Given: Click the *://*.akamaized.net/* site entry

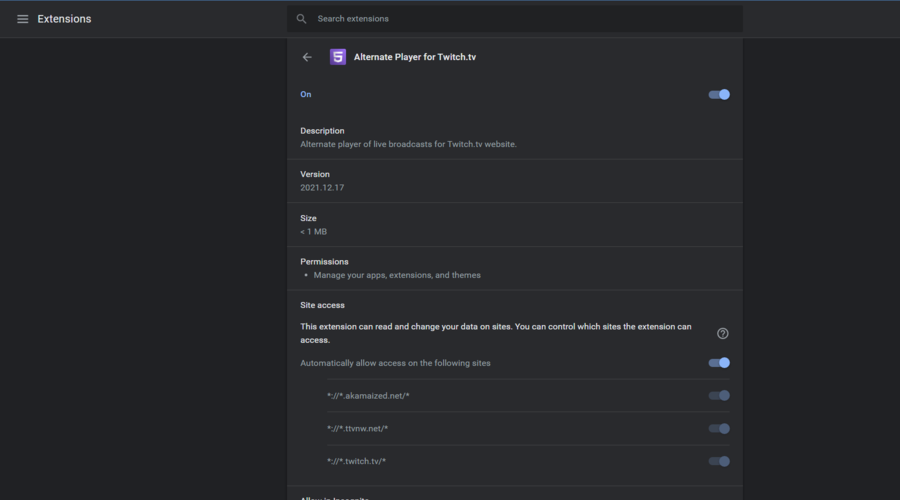Looking at the screenshot, I should pyautogui.click(x=368, y=396).
